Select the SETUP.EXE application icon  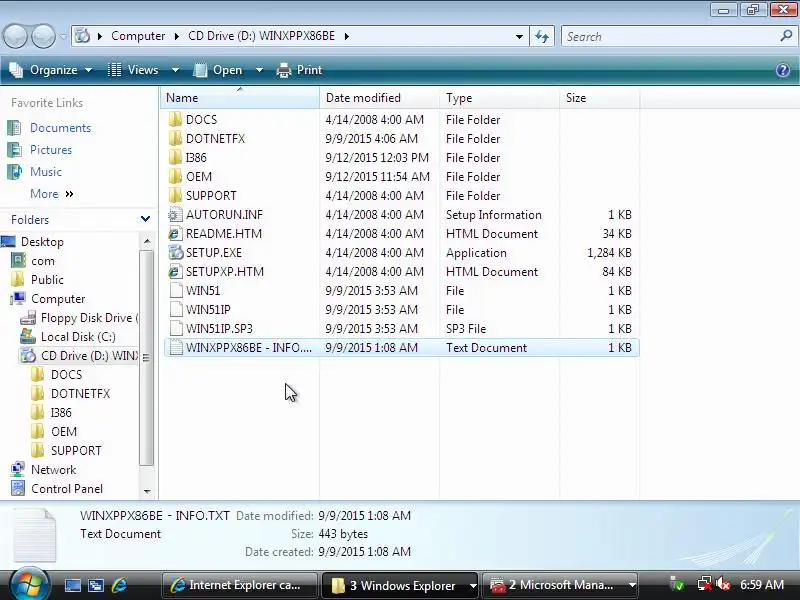coord(175,253)
